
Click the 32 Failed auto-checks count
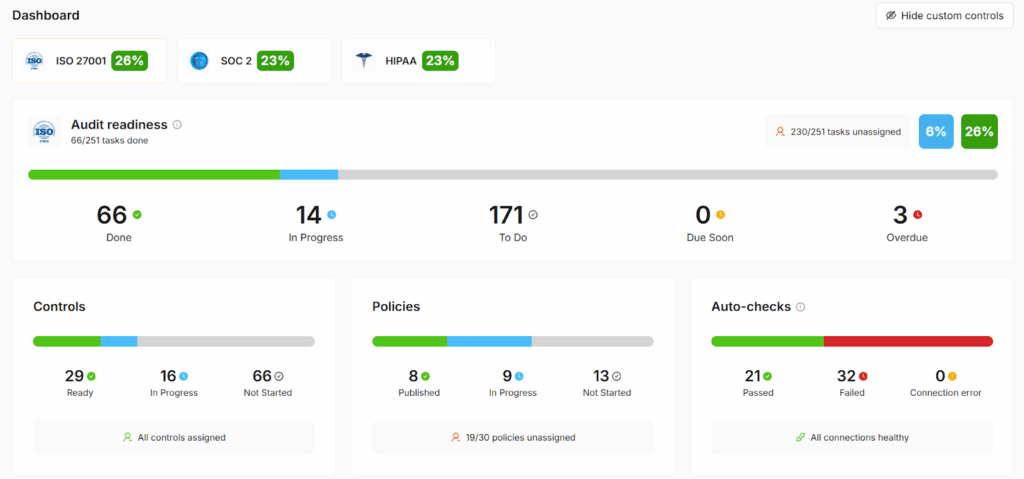tap(846, 376)
